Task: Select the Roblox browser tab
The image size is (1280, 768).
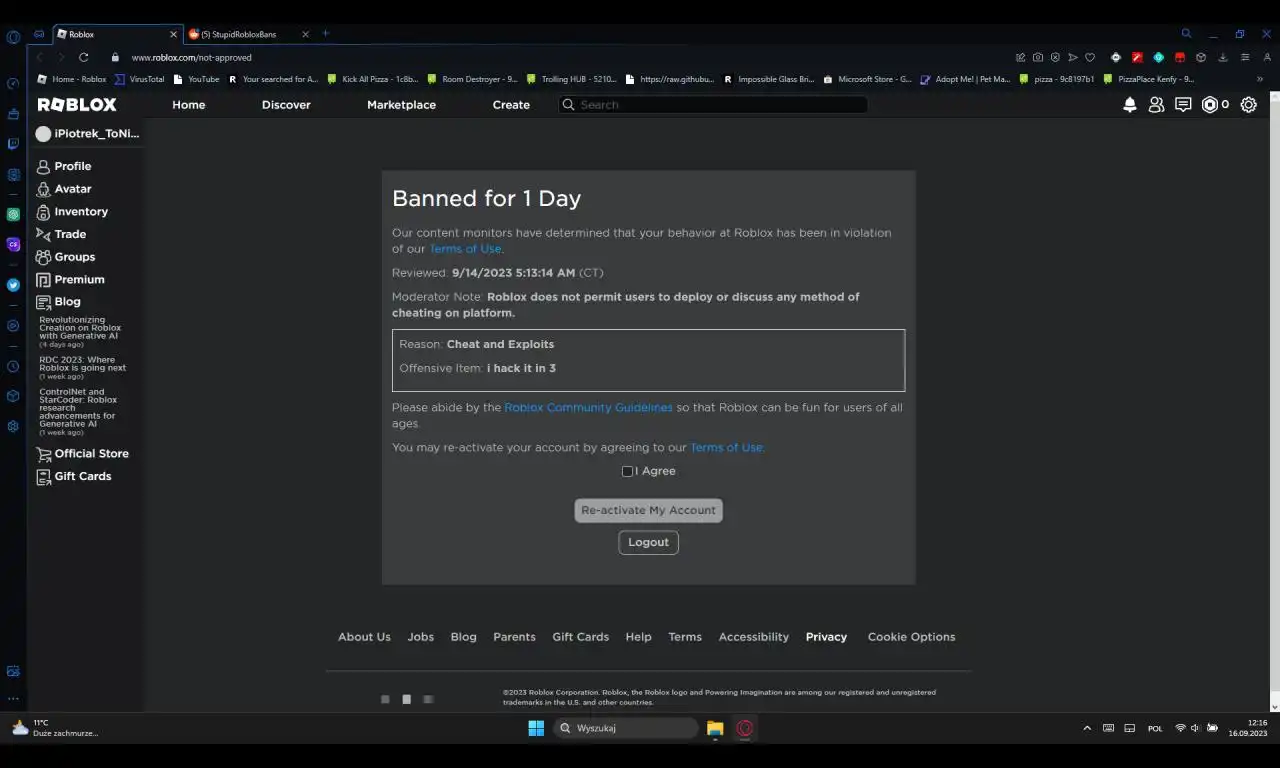Action: (x=116, y=34)
